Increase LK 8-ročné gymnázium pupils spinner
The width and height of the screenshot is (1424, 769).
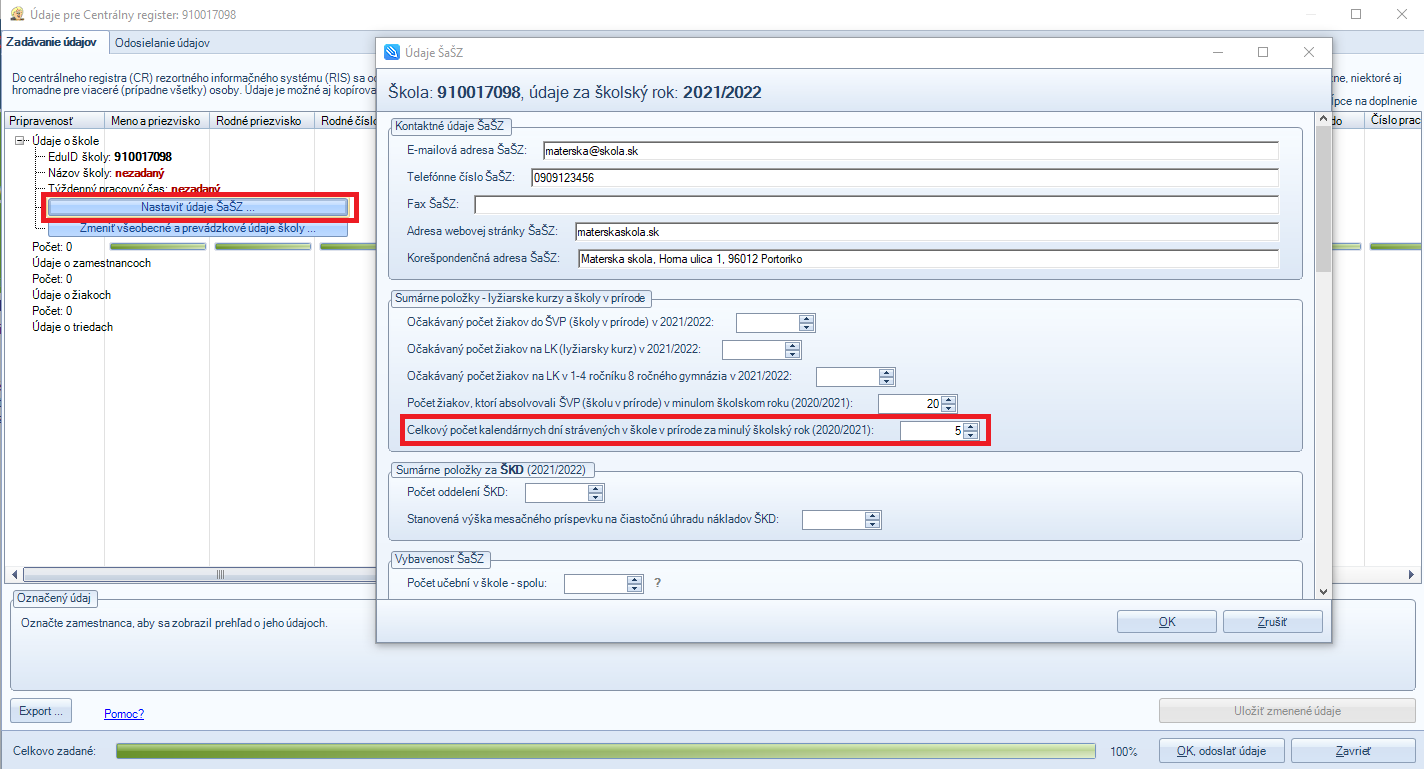click(x=886, y=373)
